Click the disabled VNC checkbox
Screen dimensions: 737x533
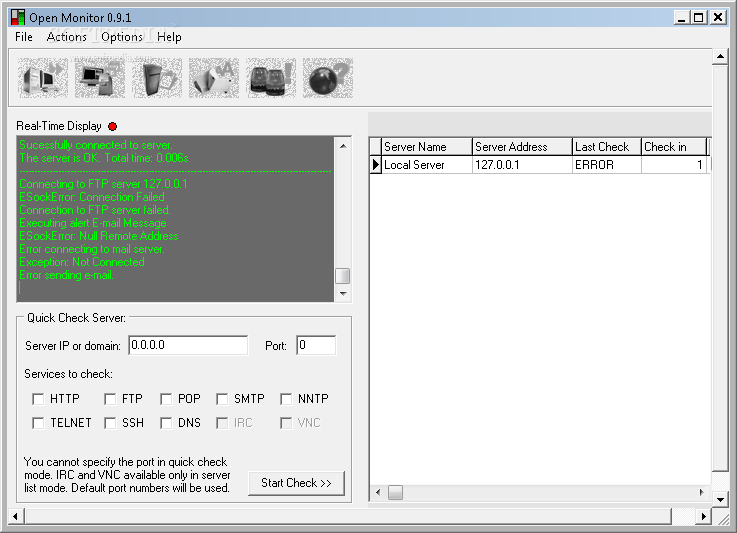click(x=286, y=423)
